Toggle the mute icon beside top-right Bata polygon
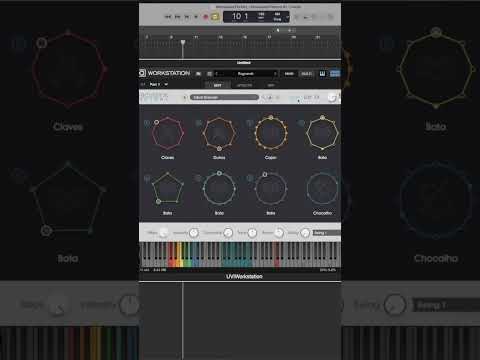This screenshot has height=360, width=480. [301, 123]
